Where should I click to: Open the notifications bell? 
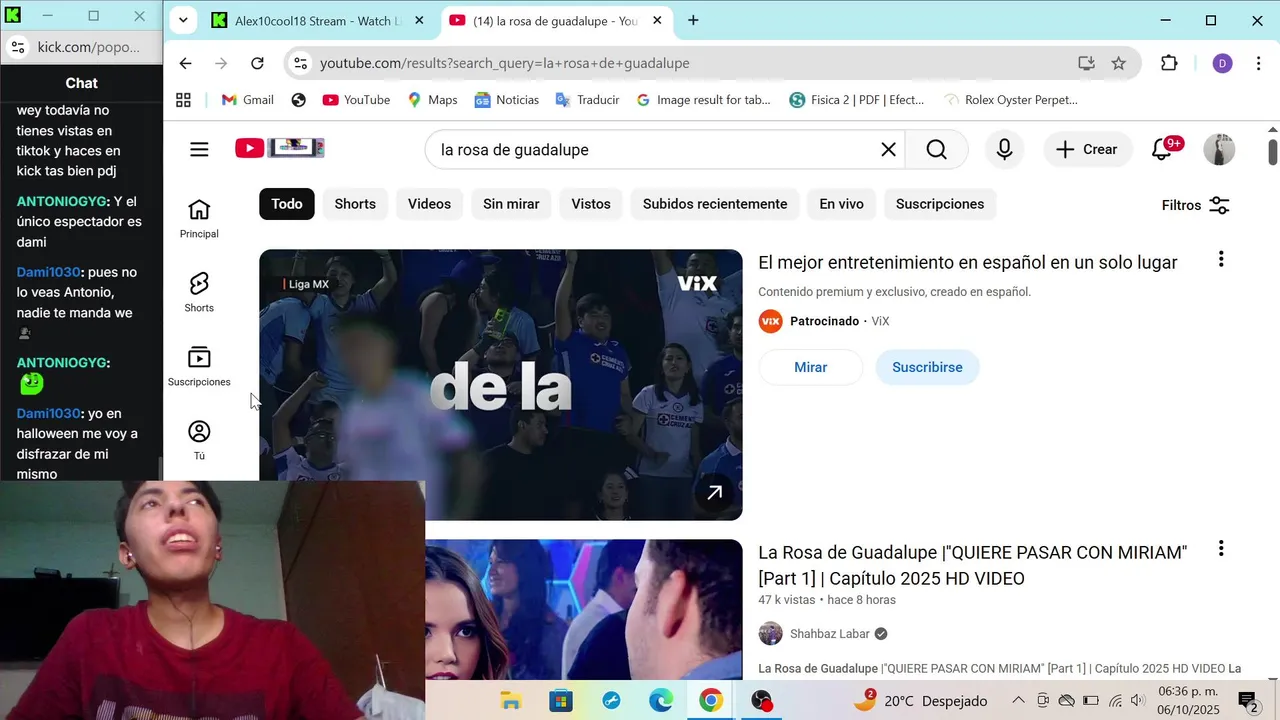click(x=1162, y=149)
